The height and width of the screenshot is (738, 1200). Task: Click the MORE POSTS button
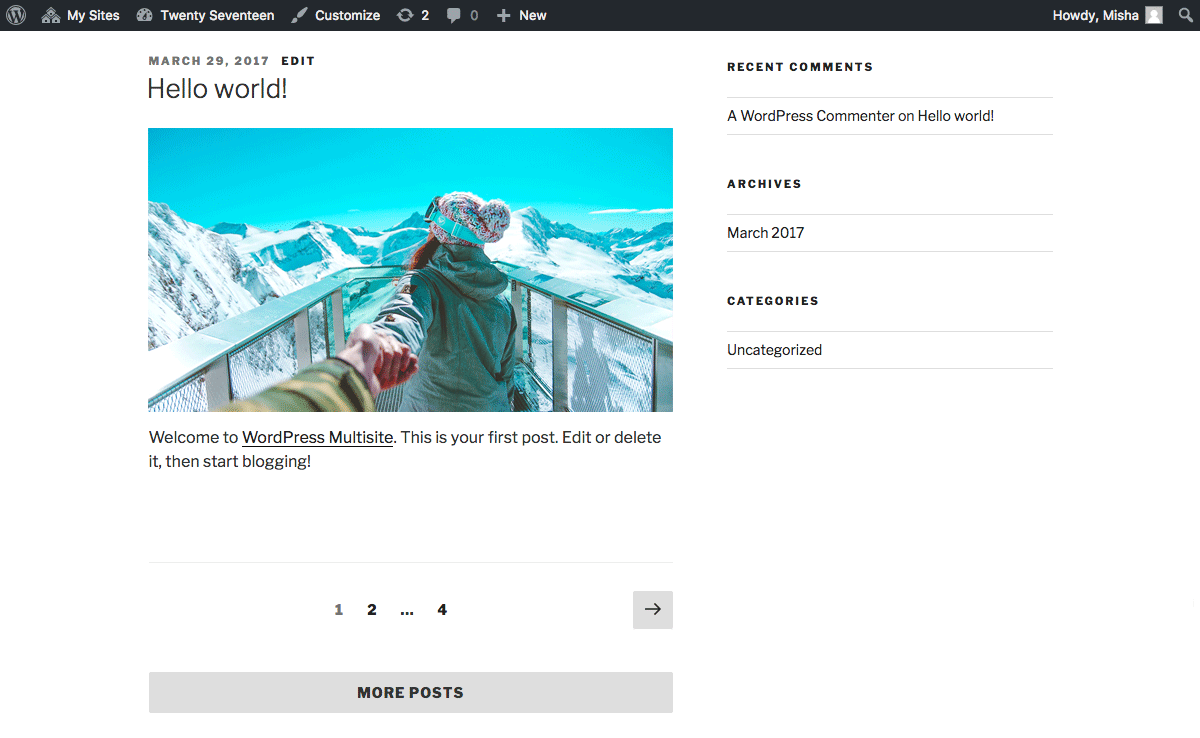(410, 692)
